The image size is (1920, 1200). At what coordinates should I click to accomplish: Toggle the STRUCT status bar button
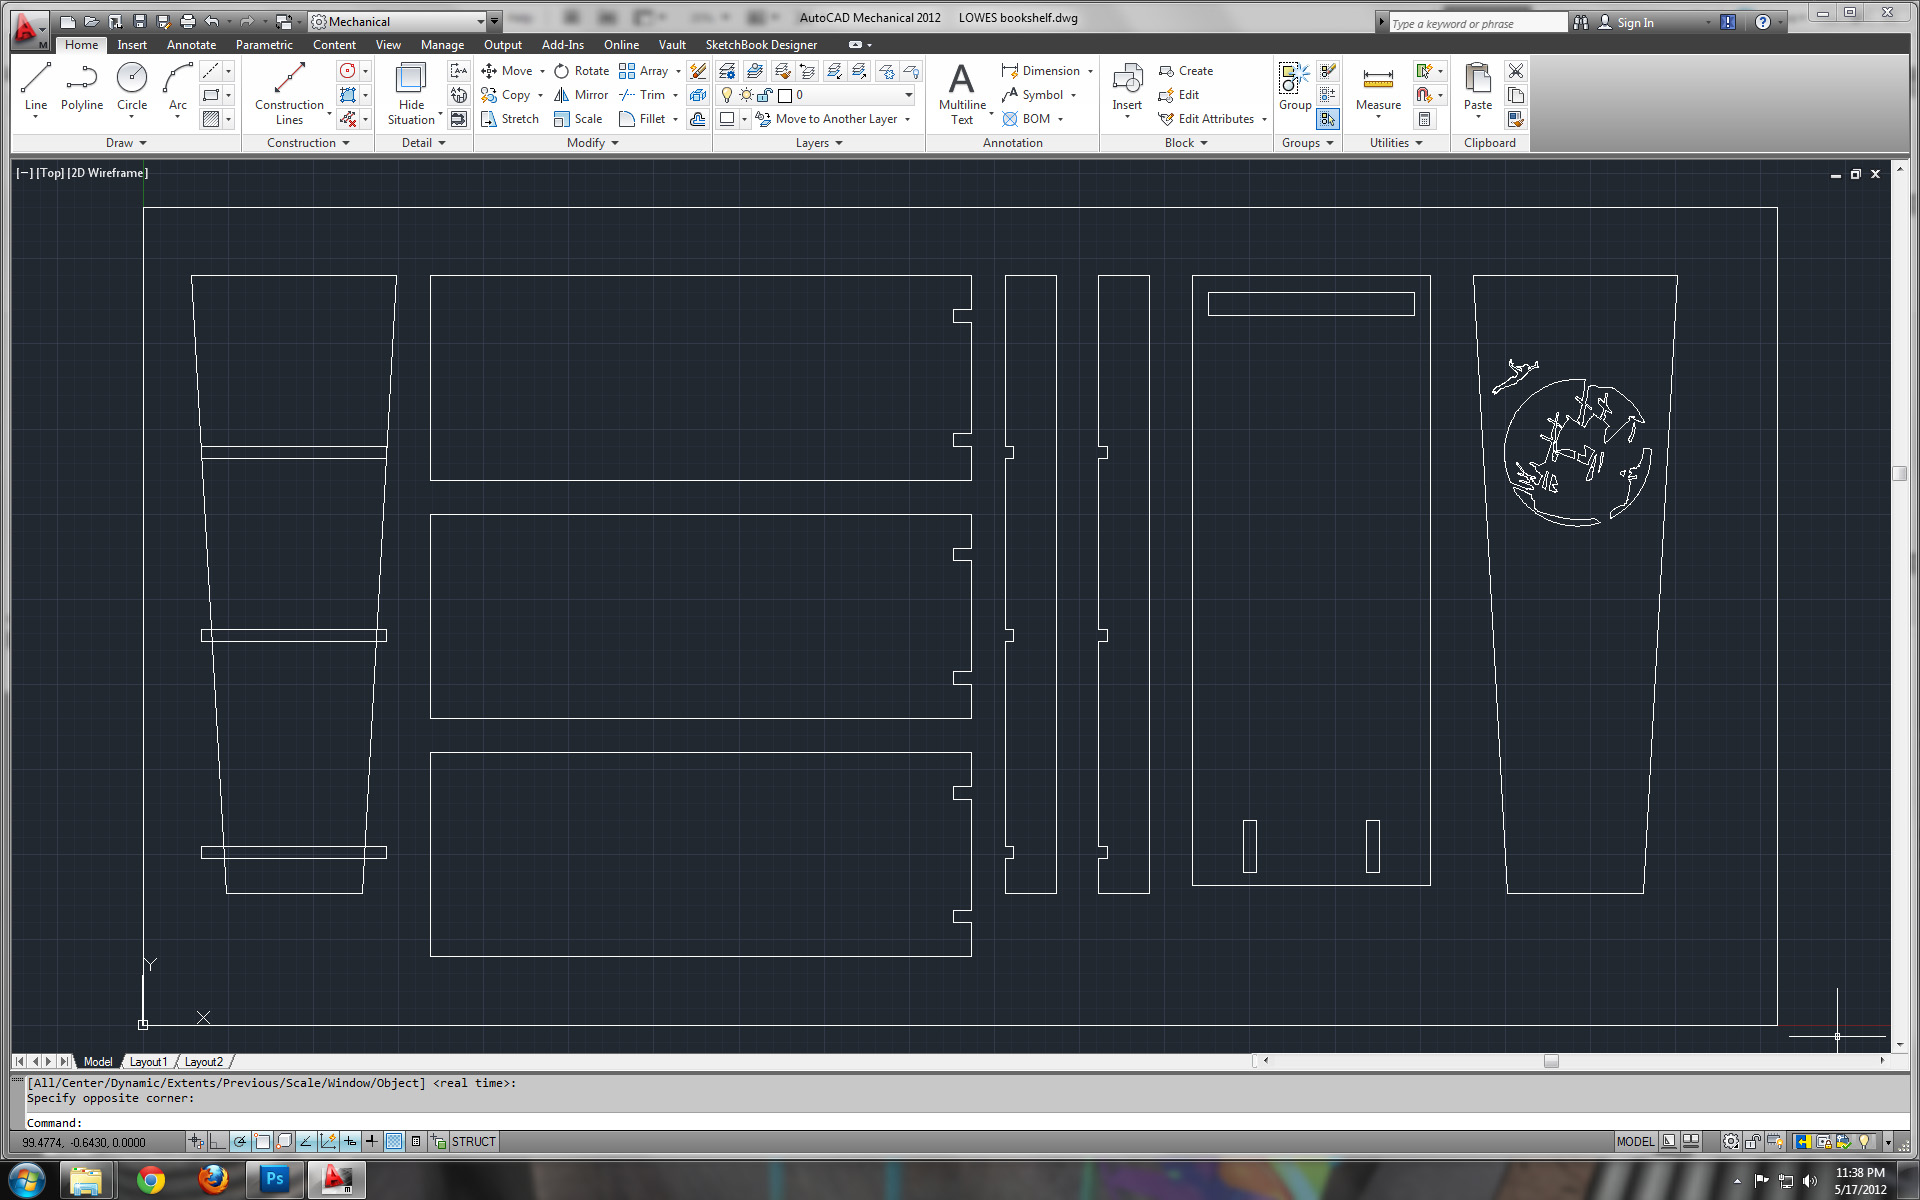pyautogui.click(x=473, y=1141)
